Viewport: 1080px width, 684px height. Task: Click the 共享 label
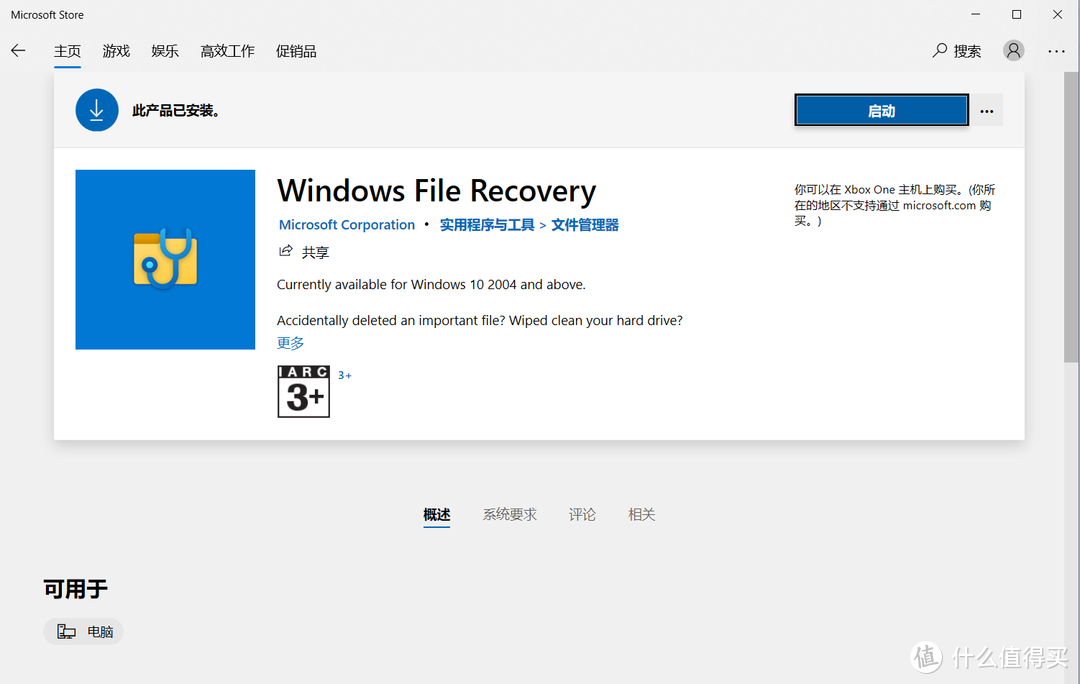(315, 252)
